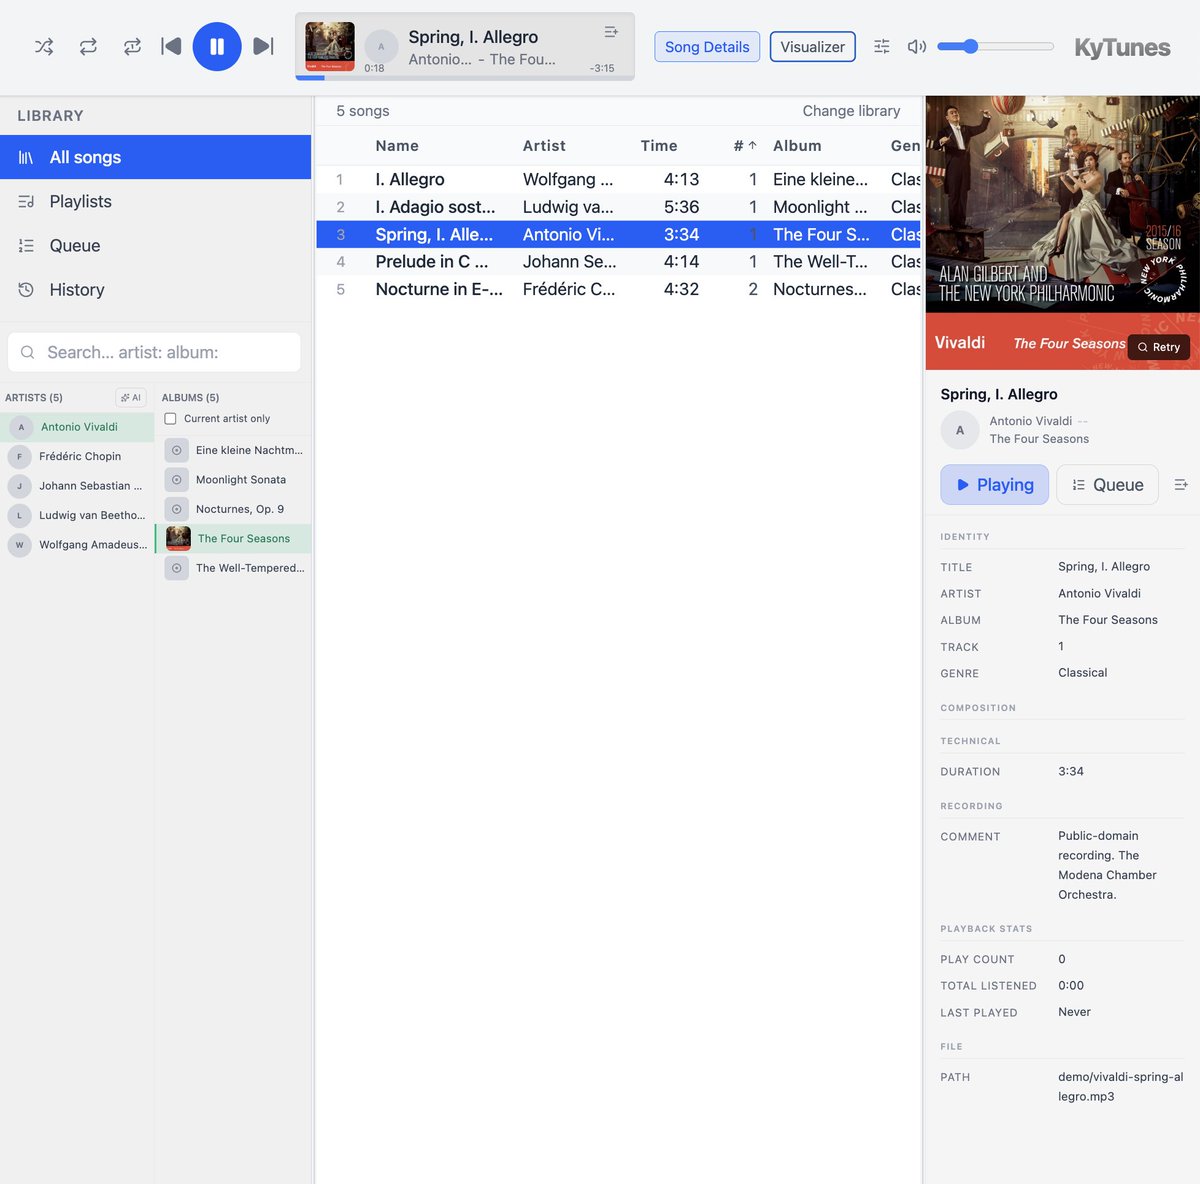Select album The Four Seasons
The image size is (1200, 1184).
(234, 538)
